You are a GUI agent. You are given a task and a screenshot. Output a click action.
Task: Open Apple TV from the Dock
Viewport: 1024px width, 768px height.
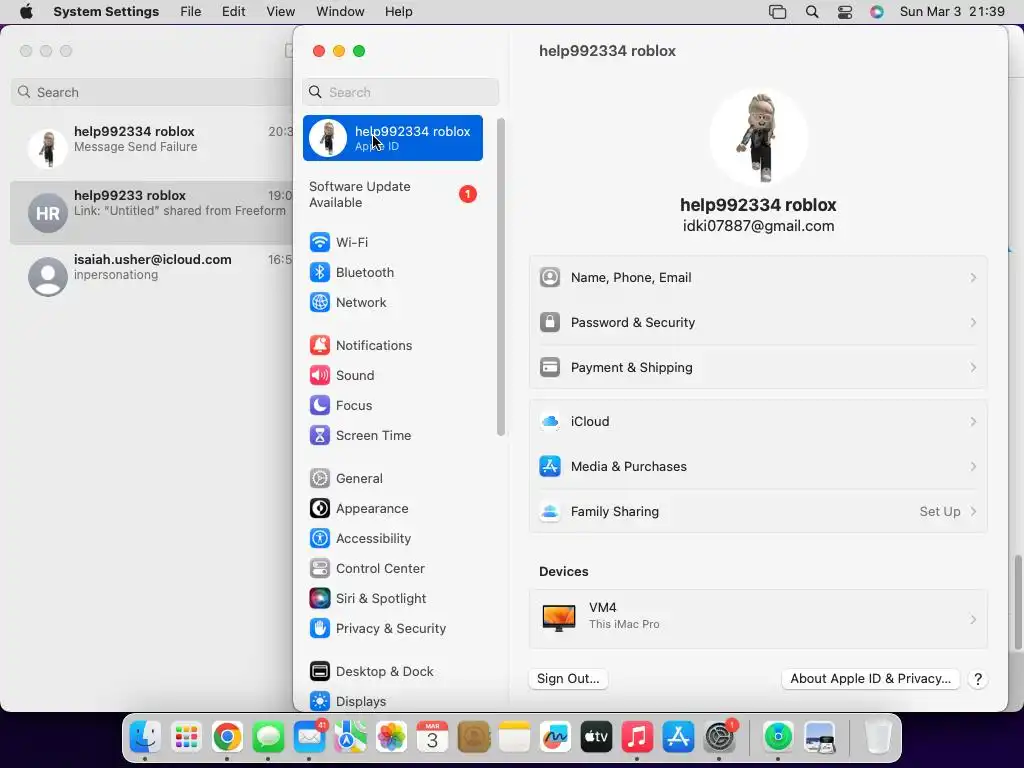point(596,737)
